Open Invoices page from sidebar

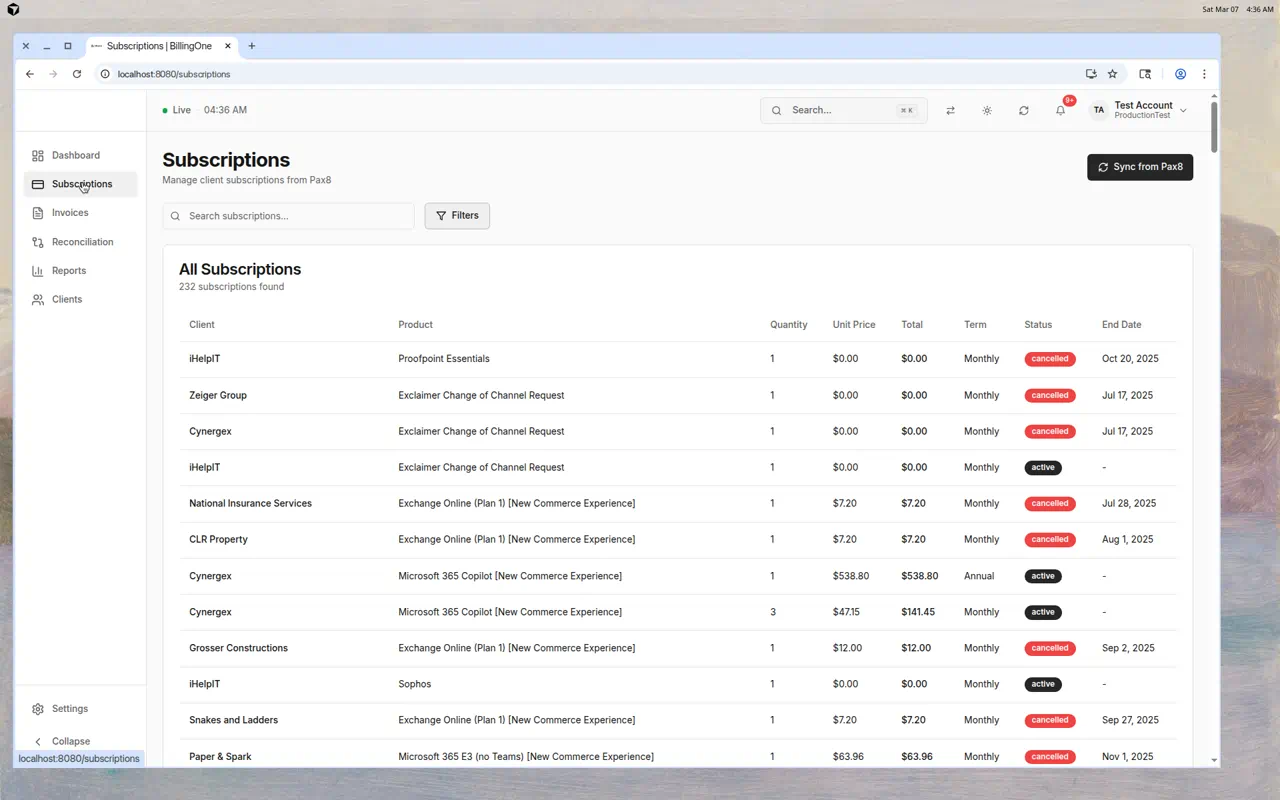pyautogui.click(x=81, y=213)
